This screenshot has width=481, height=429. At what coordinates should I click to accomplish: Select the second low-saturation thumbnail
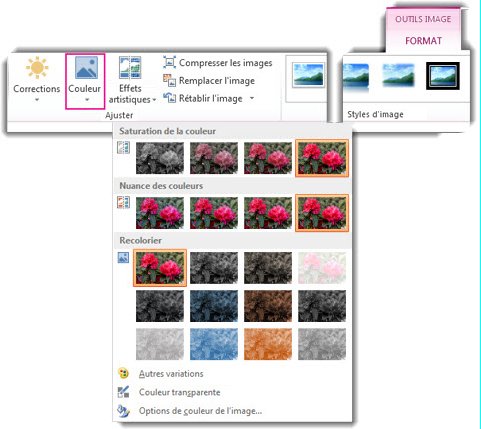click(x=214, y=158)
